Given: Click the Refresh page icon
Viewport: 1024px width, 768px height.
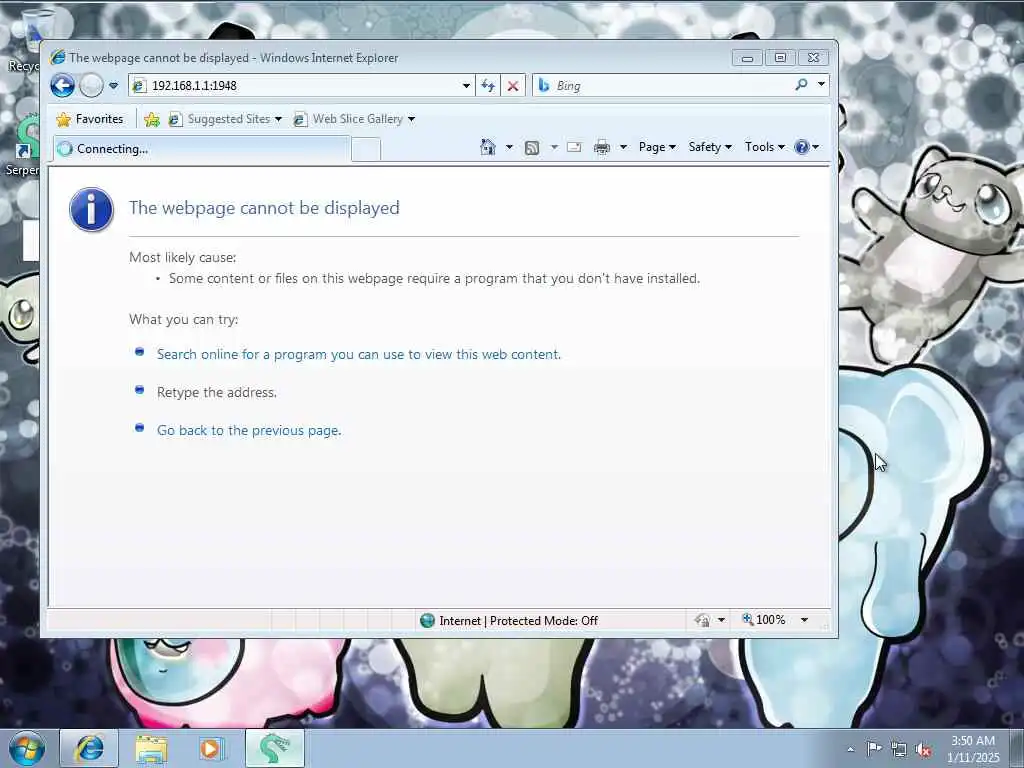Looking at the screenshot, I should pyautogui.click(x=488, y=86).
